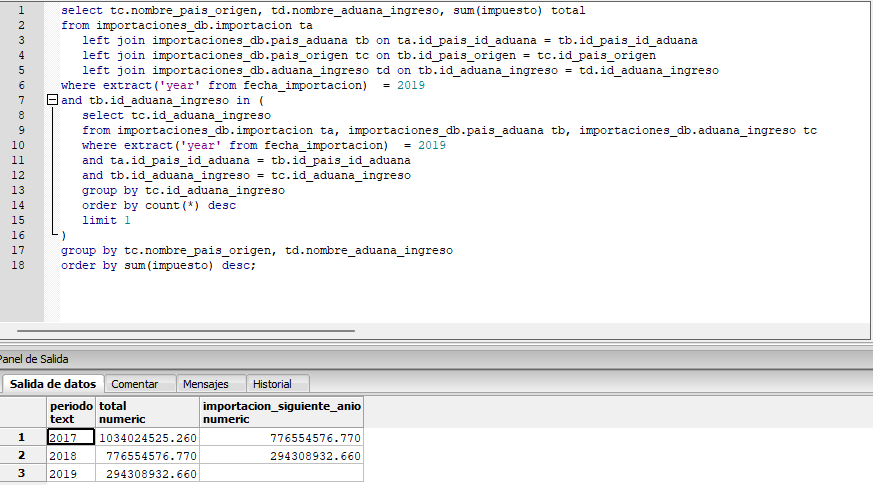Switch to the Comentar tab
This screenshot has height=485, width=873.
coord(134,384)
